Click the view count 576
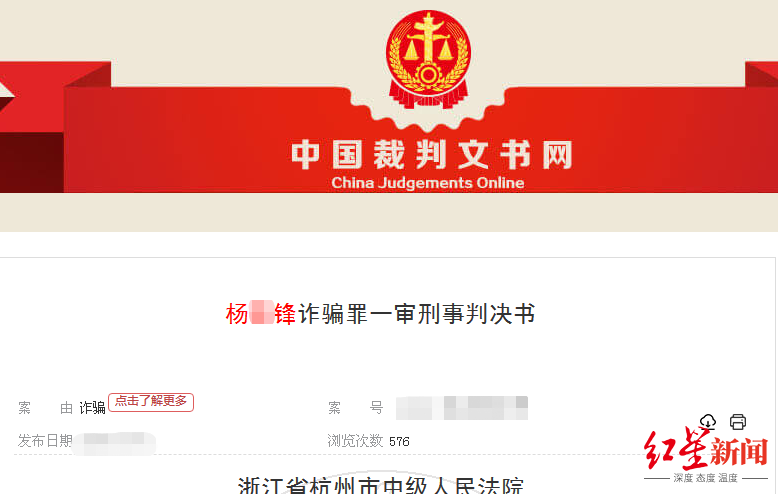The width and height of the screenshot is (778, 494). coord(399,441)
